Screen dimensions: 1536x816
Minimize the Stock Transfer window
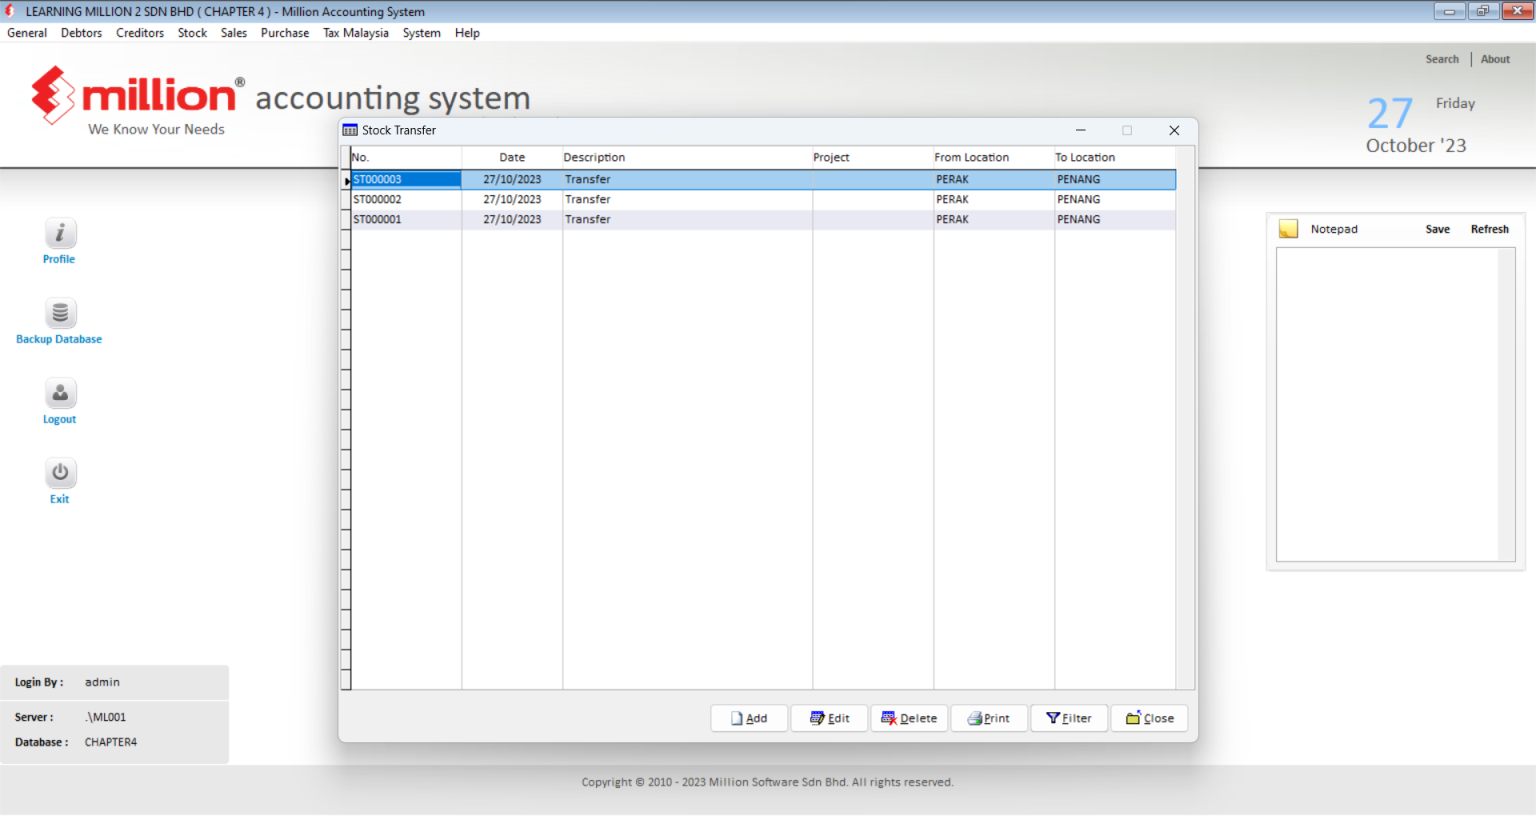(x=1080, y=130)
